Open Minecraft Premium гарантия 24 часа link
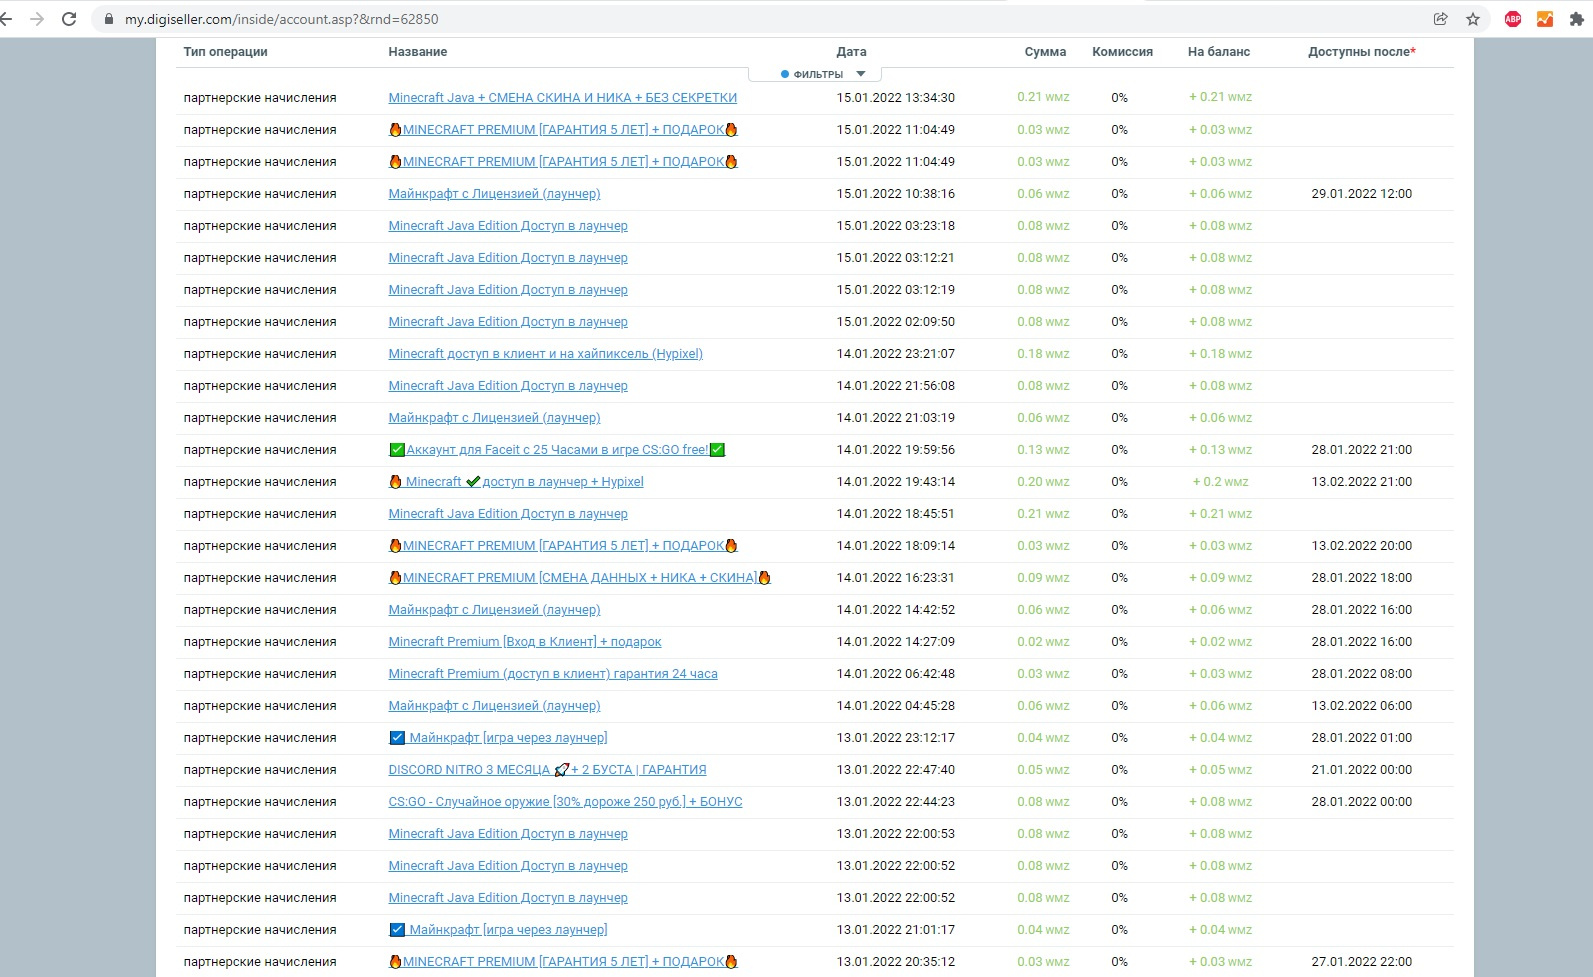This screenshot has width=1593, height=977. [553, 674]
